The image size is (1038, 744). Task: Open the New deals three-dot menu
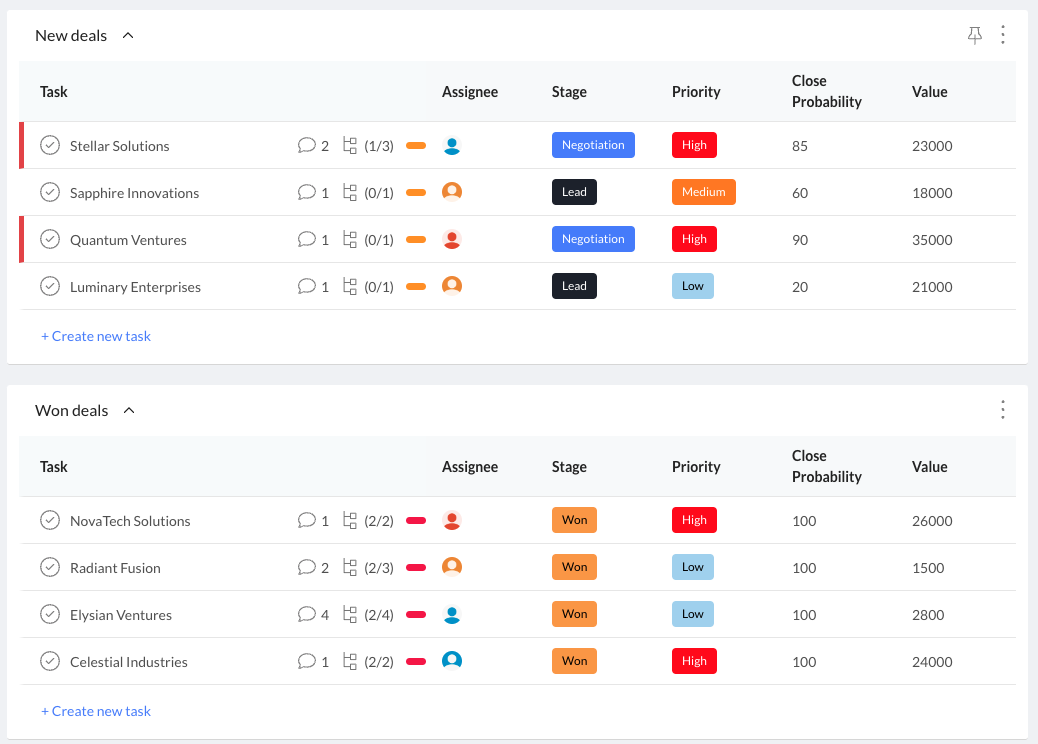pos(1003,34)
